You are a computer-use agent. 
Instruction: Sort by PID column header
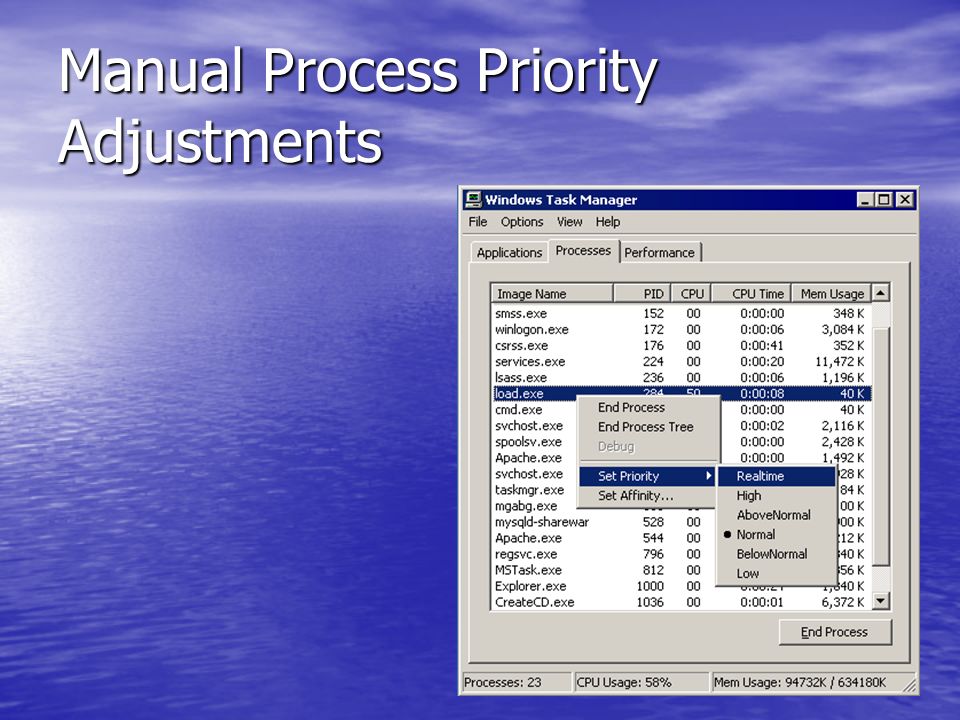[x=643, y=293]
